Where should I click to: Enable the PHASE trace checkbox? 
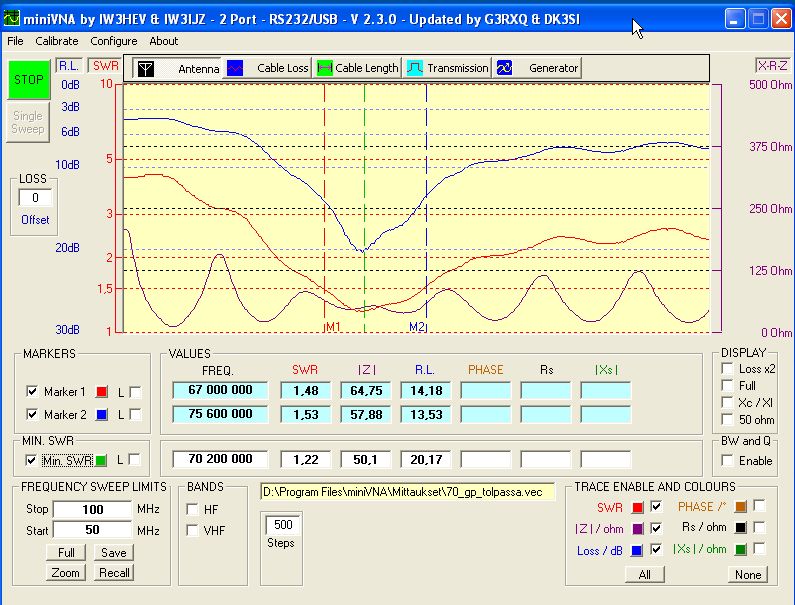[x=759, y=506]
